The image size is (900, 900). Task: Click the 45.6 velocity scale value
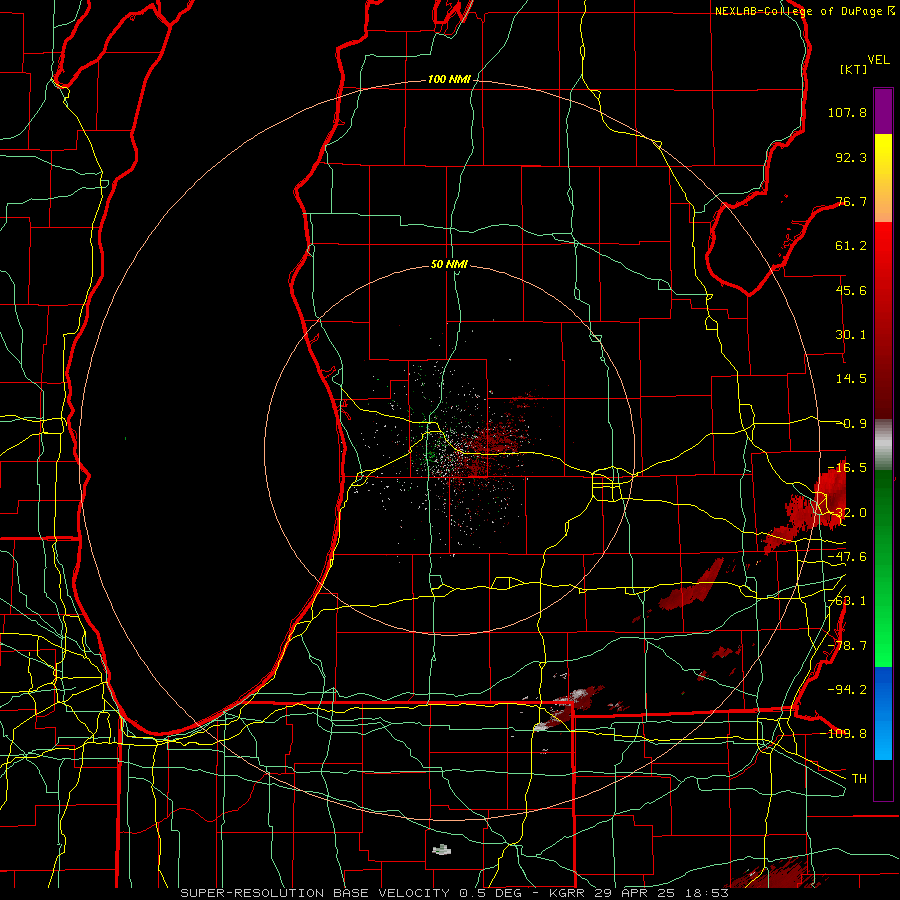pyautogui.click(x=851, y=290)
